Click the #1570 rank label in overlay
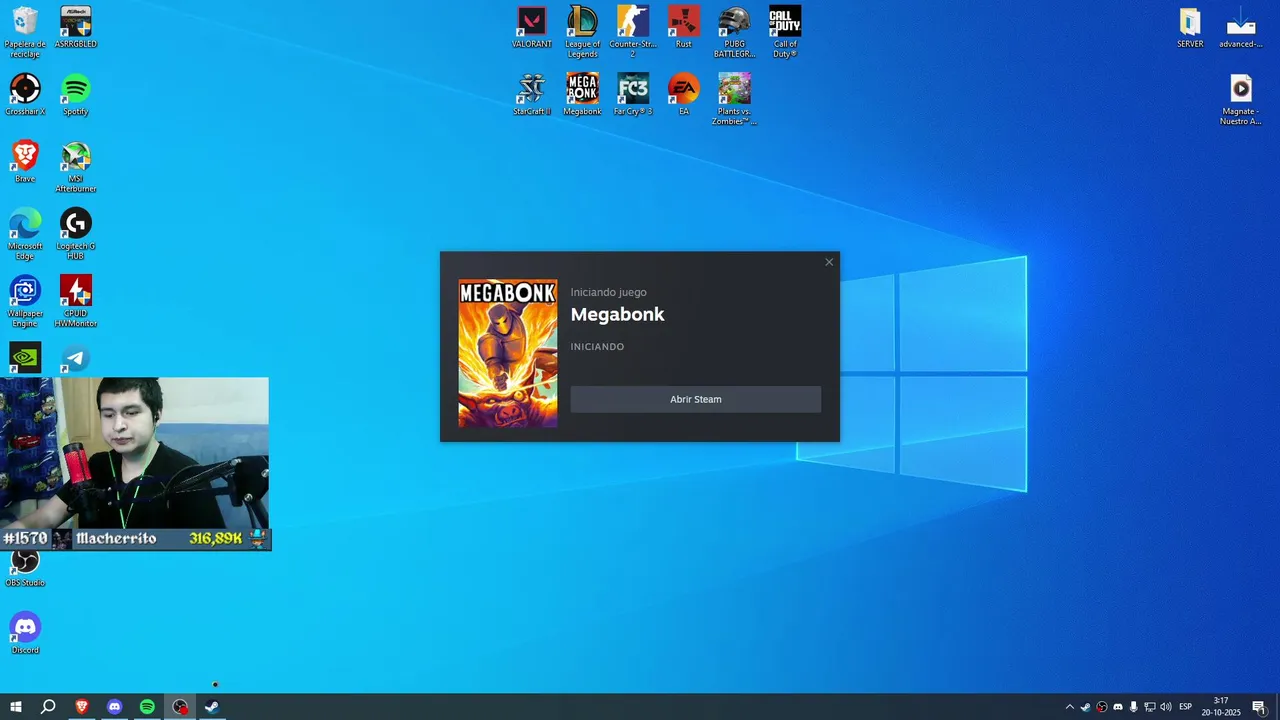Screen dimensions: 1280x720 point(25,539)
